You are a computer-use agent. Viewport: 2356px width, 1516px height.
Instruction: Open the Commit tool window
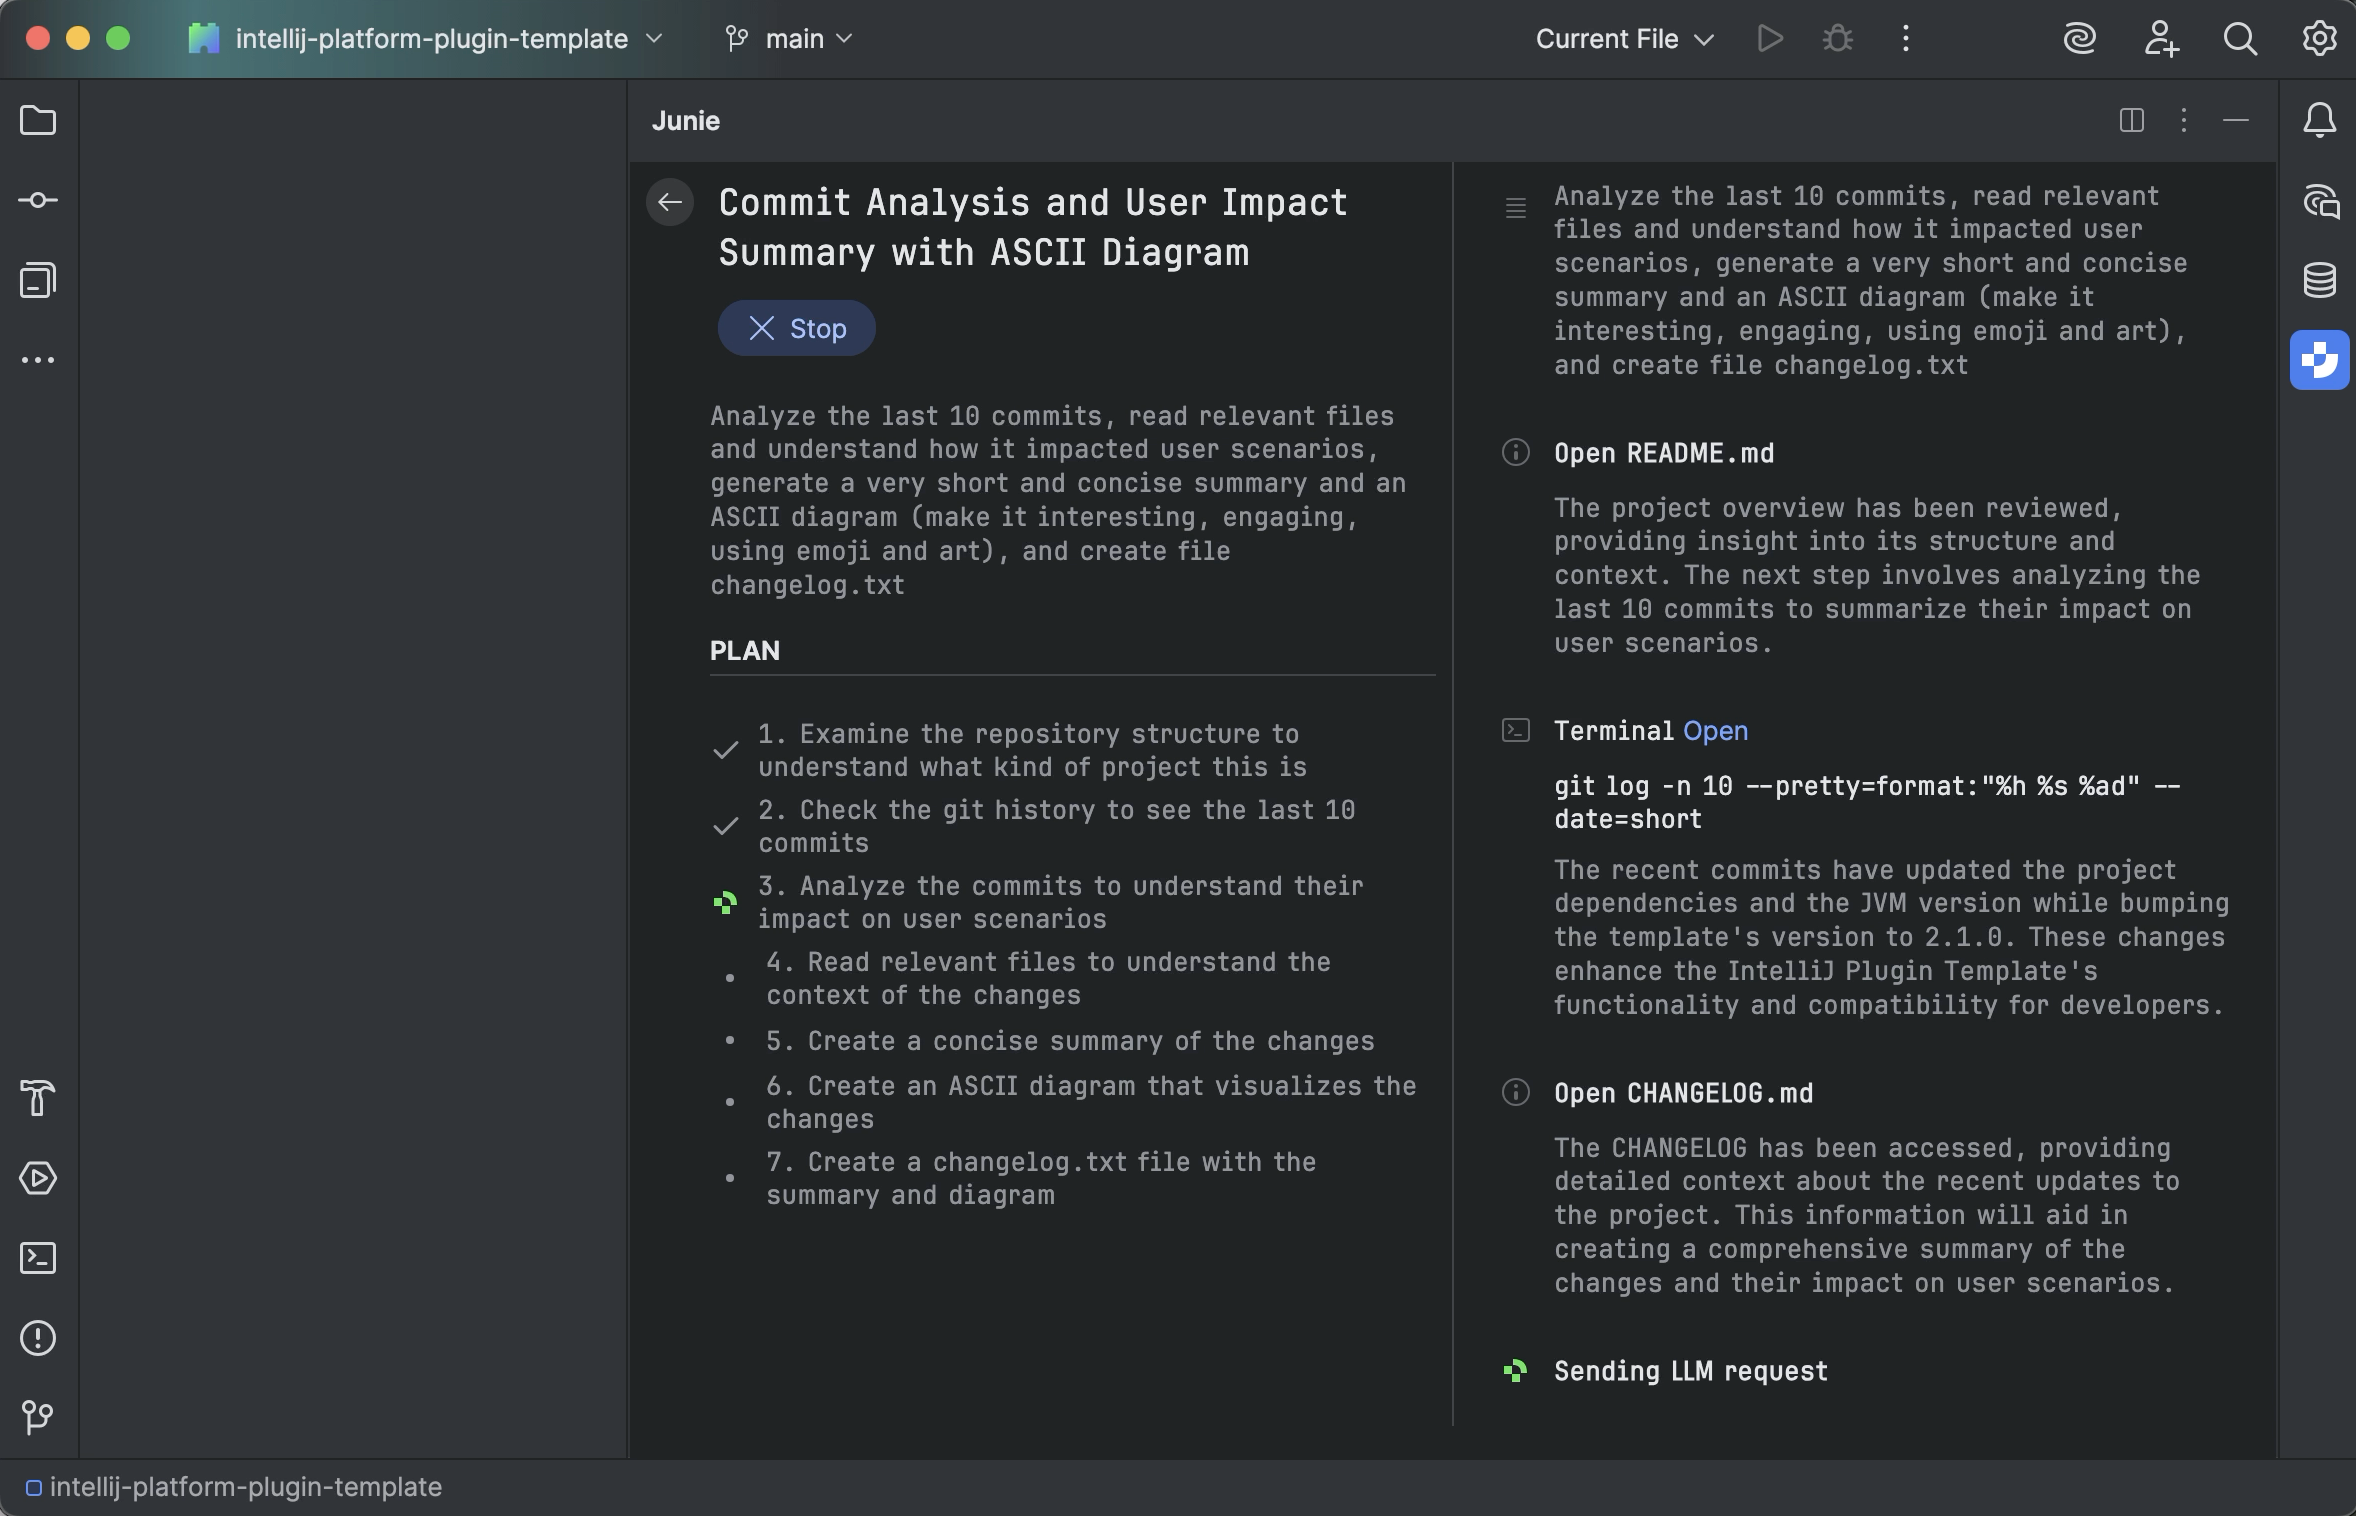click(38, 200)
